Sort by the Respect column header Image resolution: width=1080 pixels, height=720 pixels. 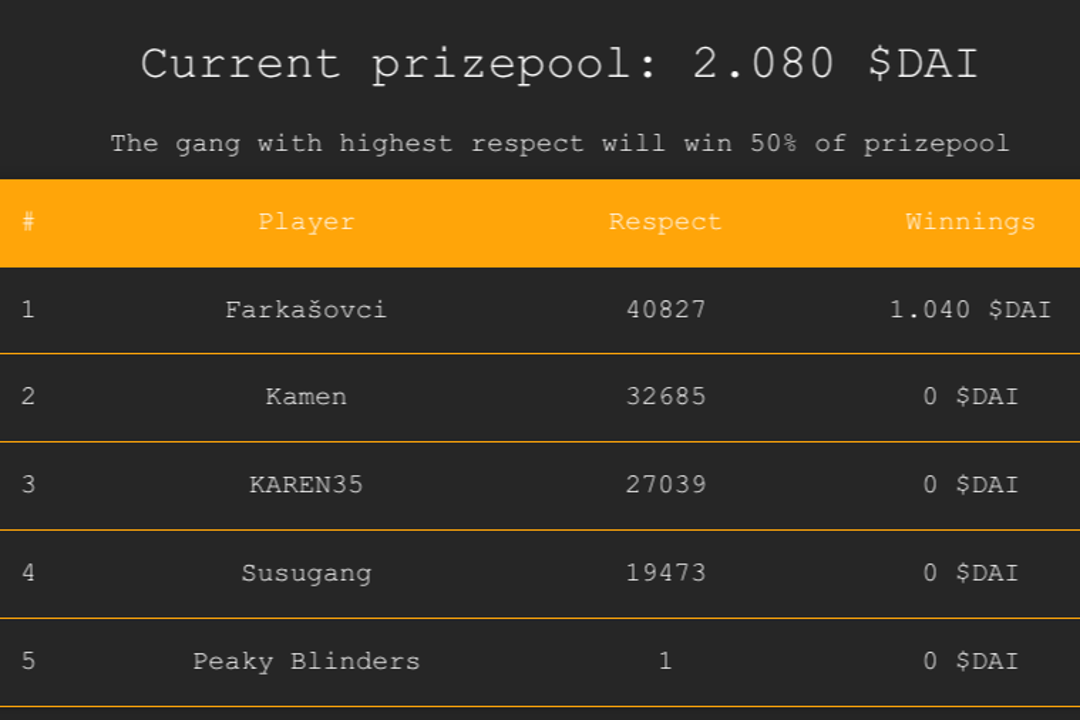(x=665, y=222)
